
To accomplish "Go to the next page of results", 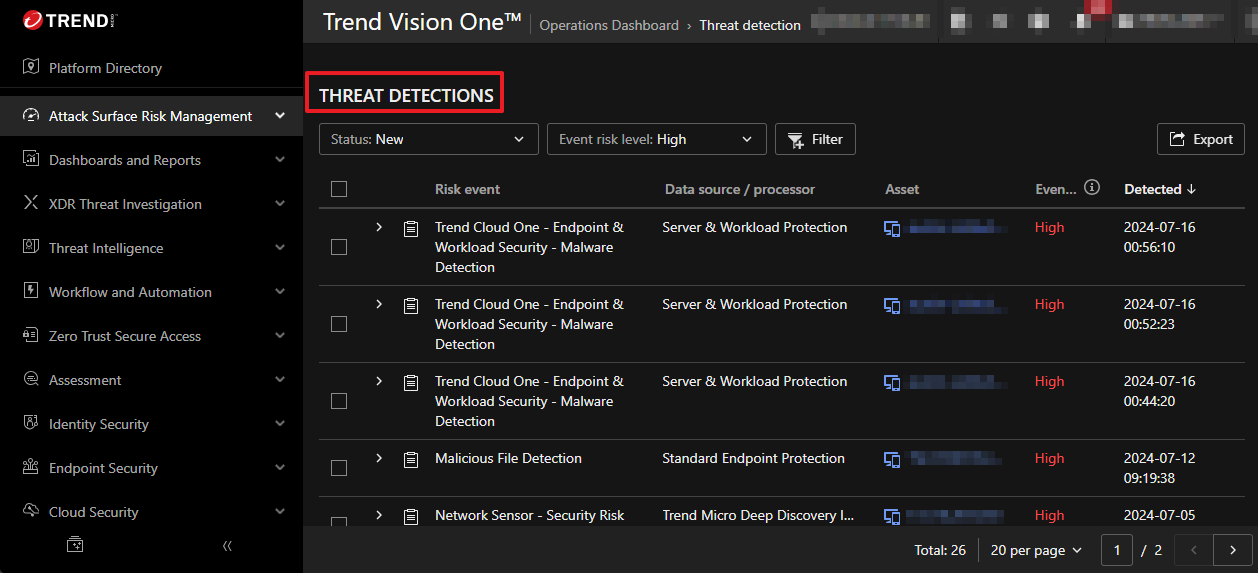I will point(1232,550).
